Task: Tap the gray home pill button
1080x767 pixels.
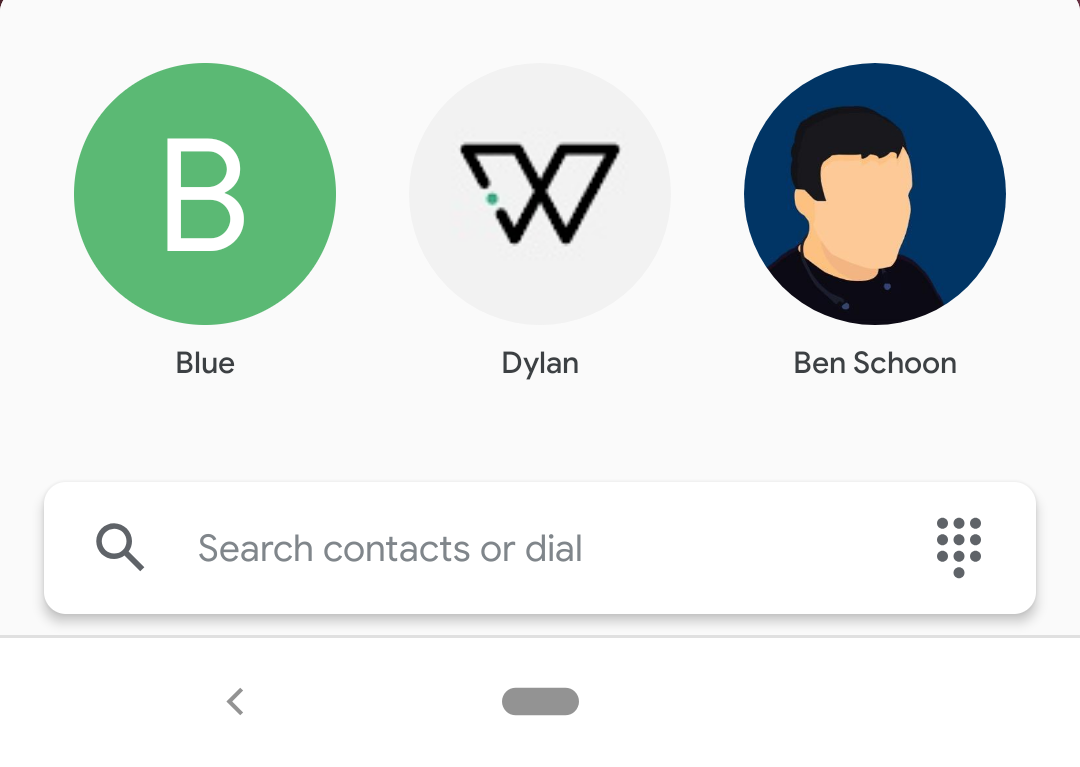Action: pyautogui.click(x=540, y=702)
